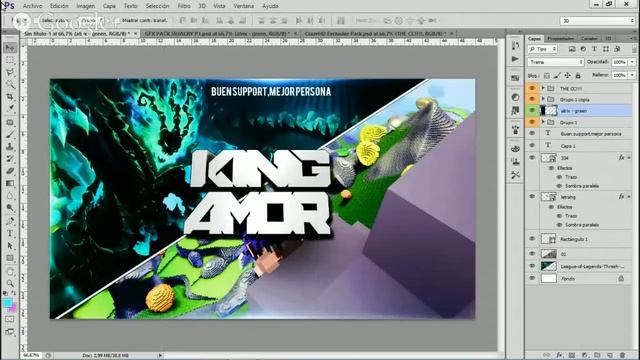The image size is (640, 360).
Task: Select the Rectangular Marquee tool
Action: pos(10,60)
